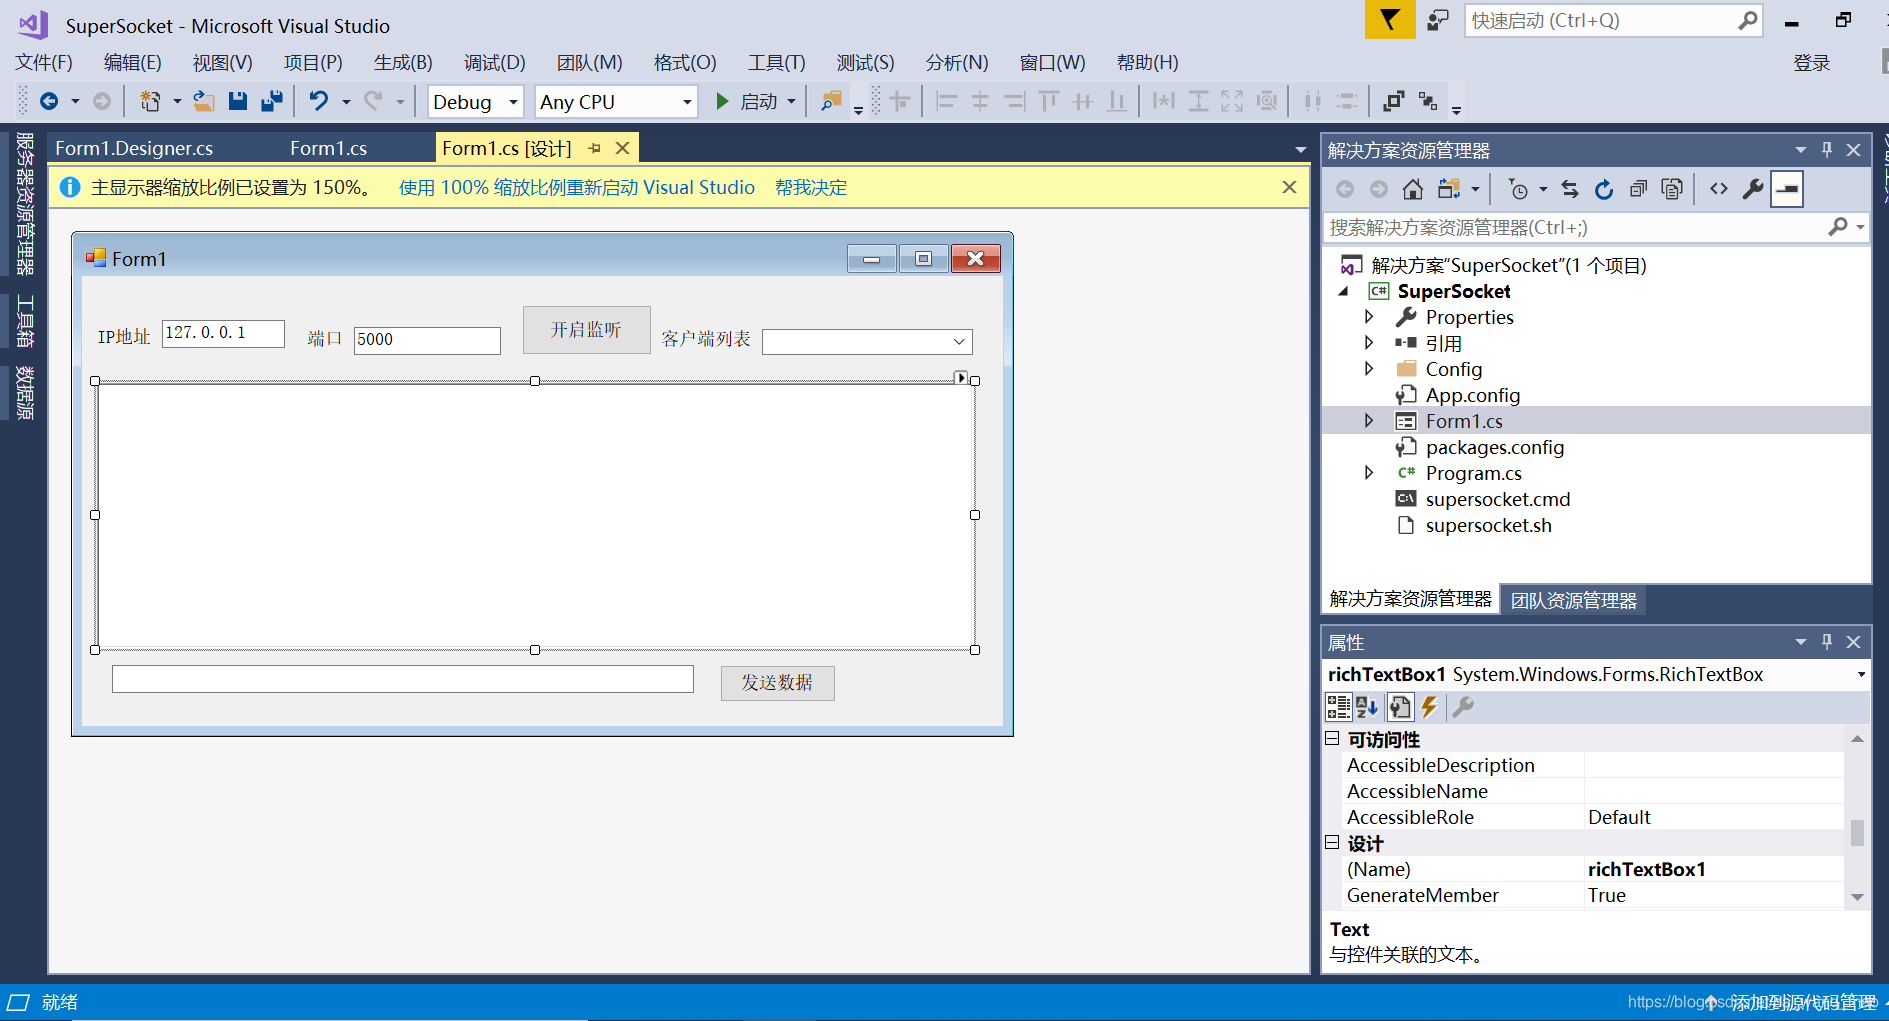The width and height of the screenshot is (1889, 1021).
Task: Click the tab order layout icon
Action: pyautogui.click(x=1428, y=101)
